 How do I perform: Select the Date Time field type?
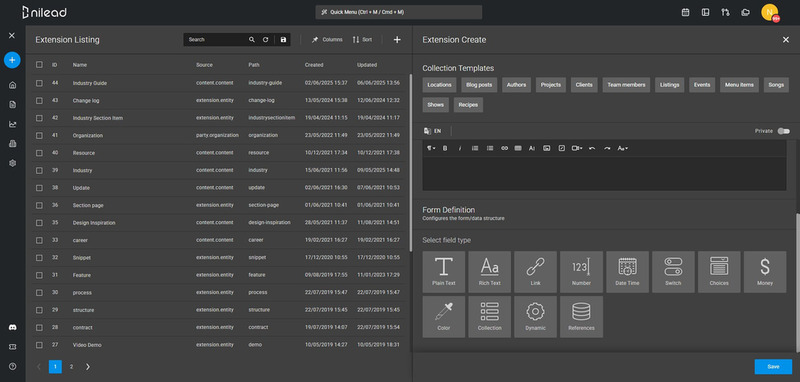coord(628,272)
